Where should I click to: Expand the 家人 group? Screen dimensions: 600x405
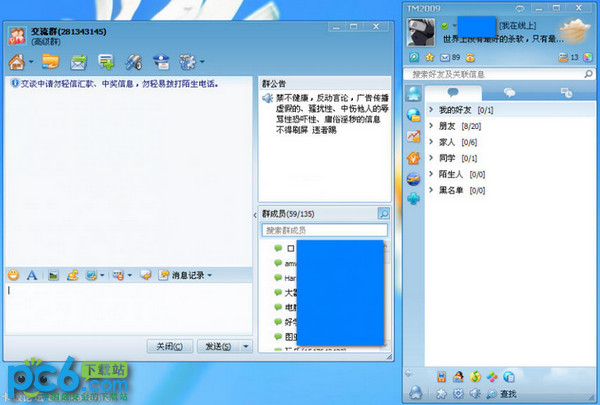coord(510,142)
